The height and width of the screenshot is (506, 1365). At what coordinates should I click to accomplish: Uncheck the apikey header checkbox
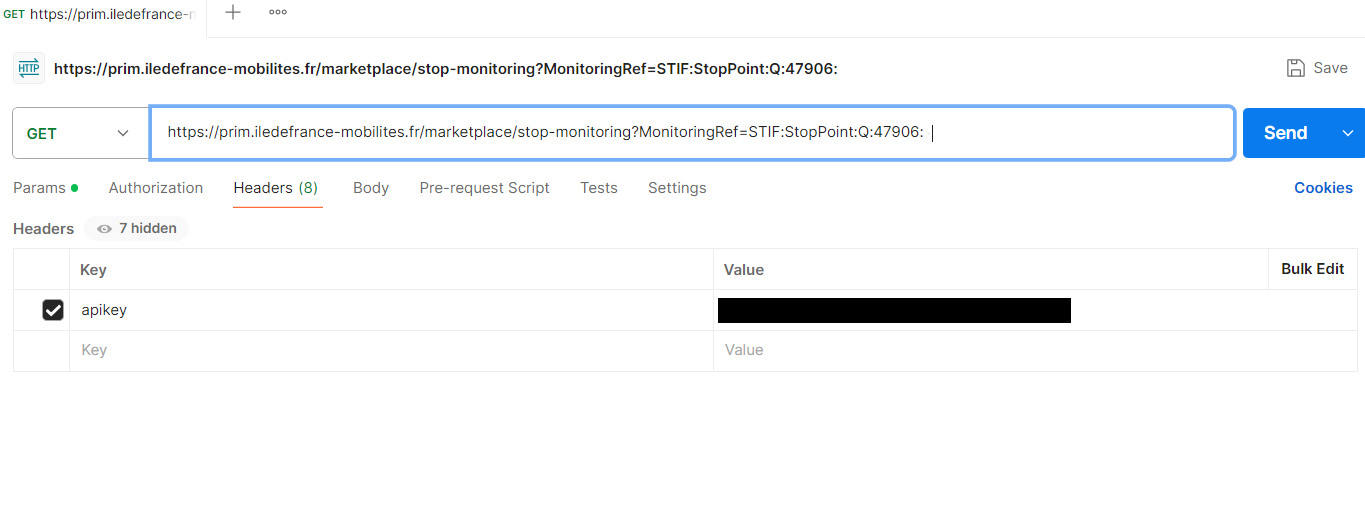[x=53, y=310]
